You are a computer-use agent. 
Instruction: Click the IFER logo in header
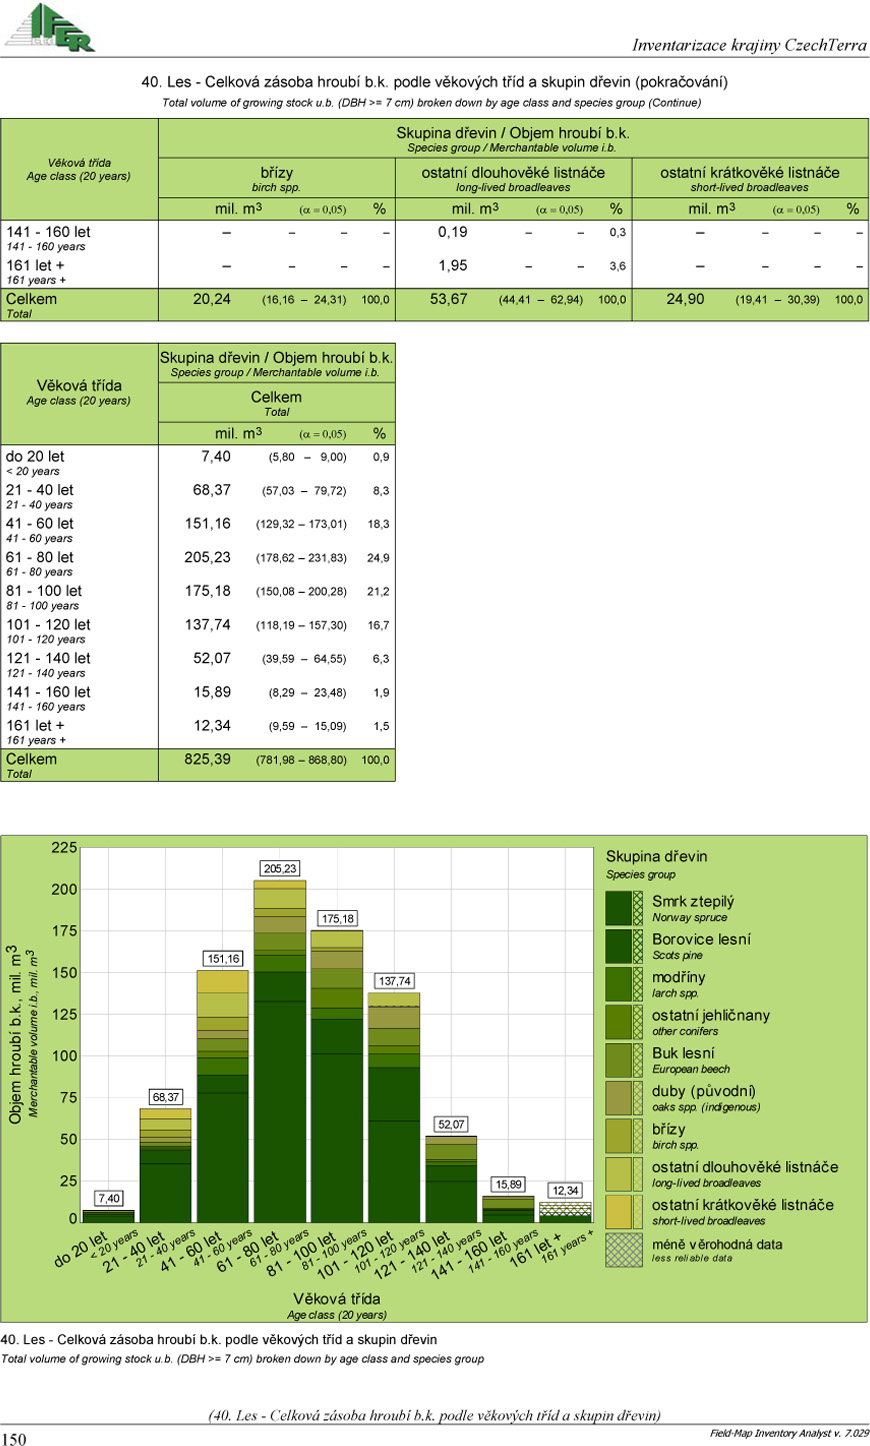[50, 27]
